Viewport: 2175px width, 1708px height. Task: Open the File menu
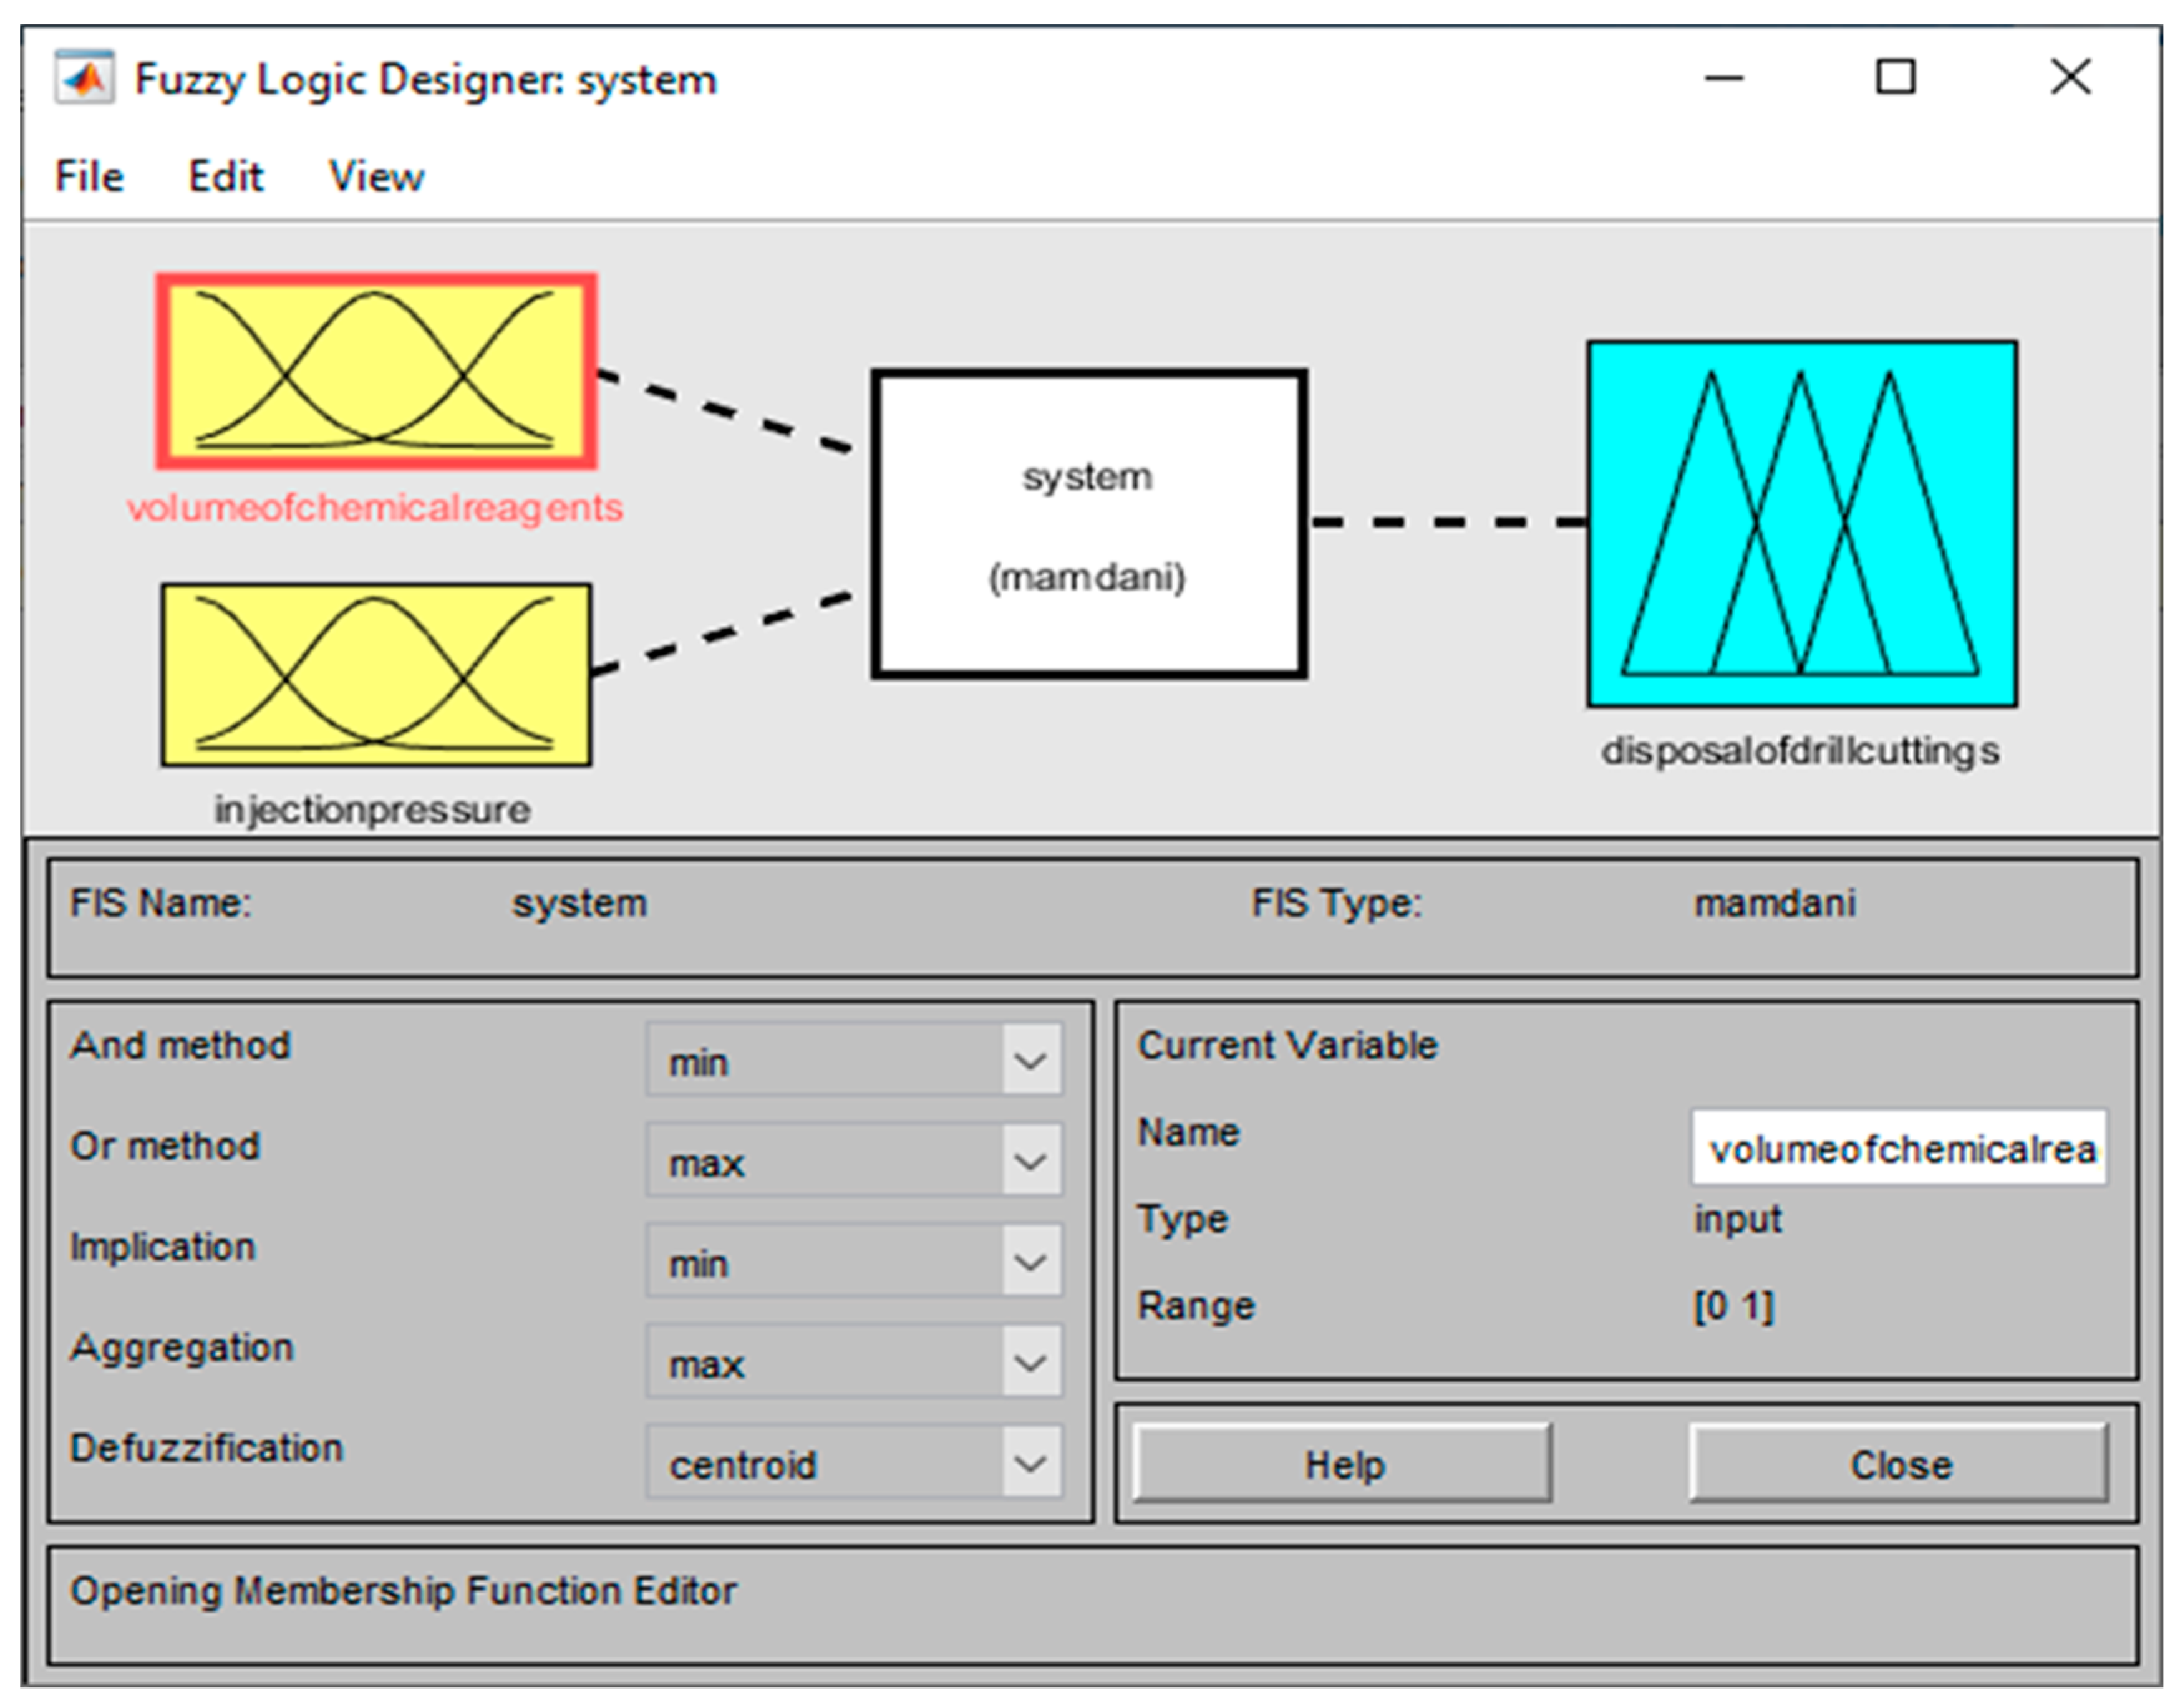point(89,177)
